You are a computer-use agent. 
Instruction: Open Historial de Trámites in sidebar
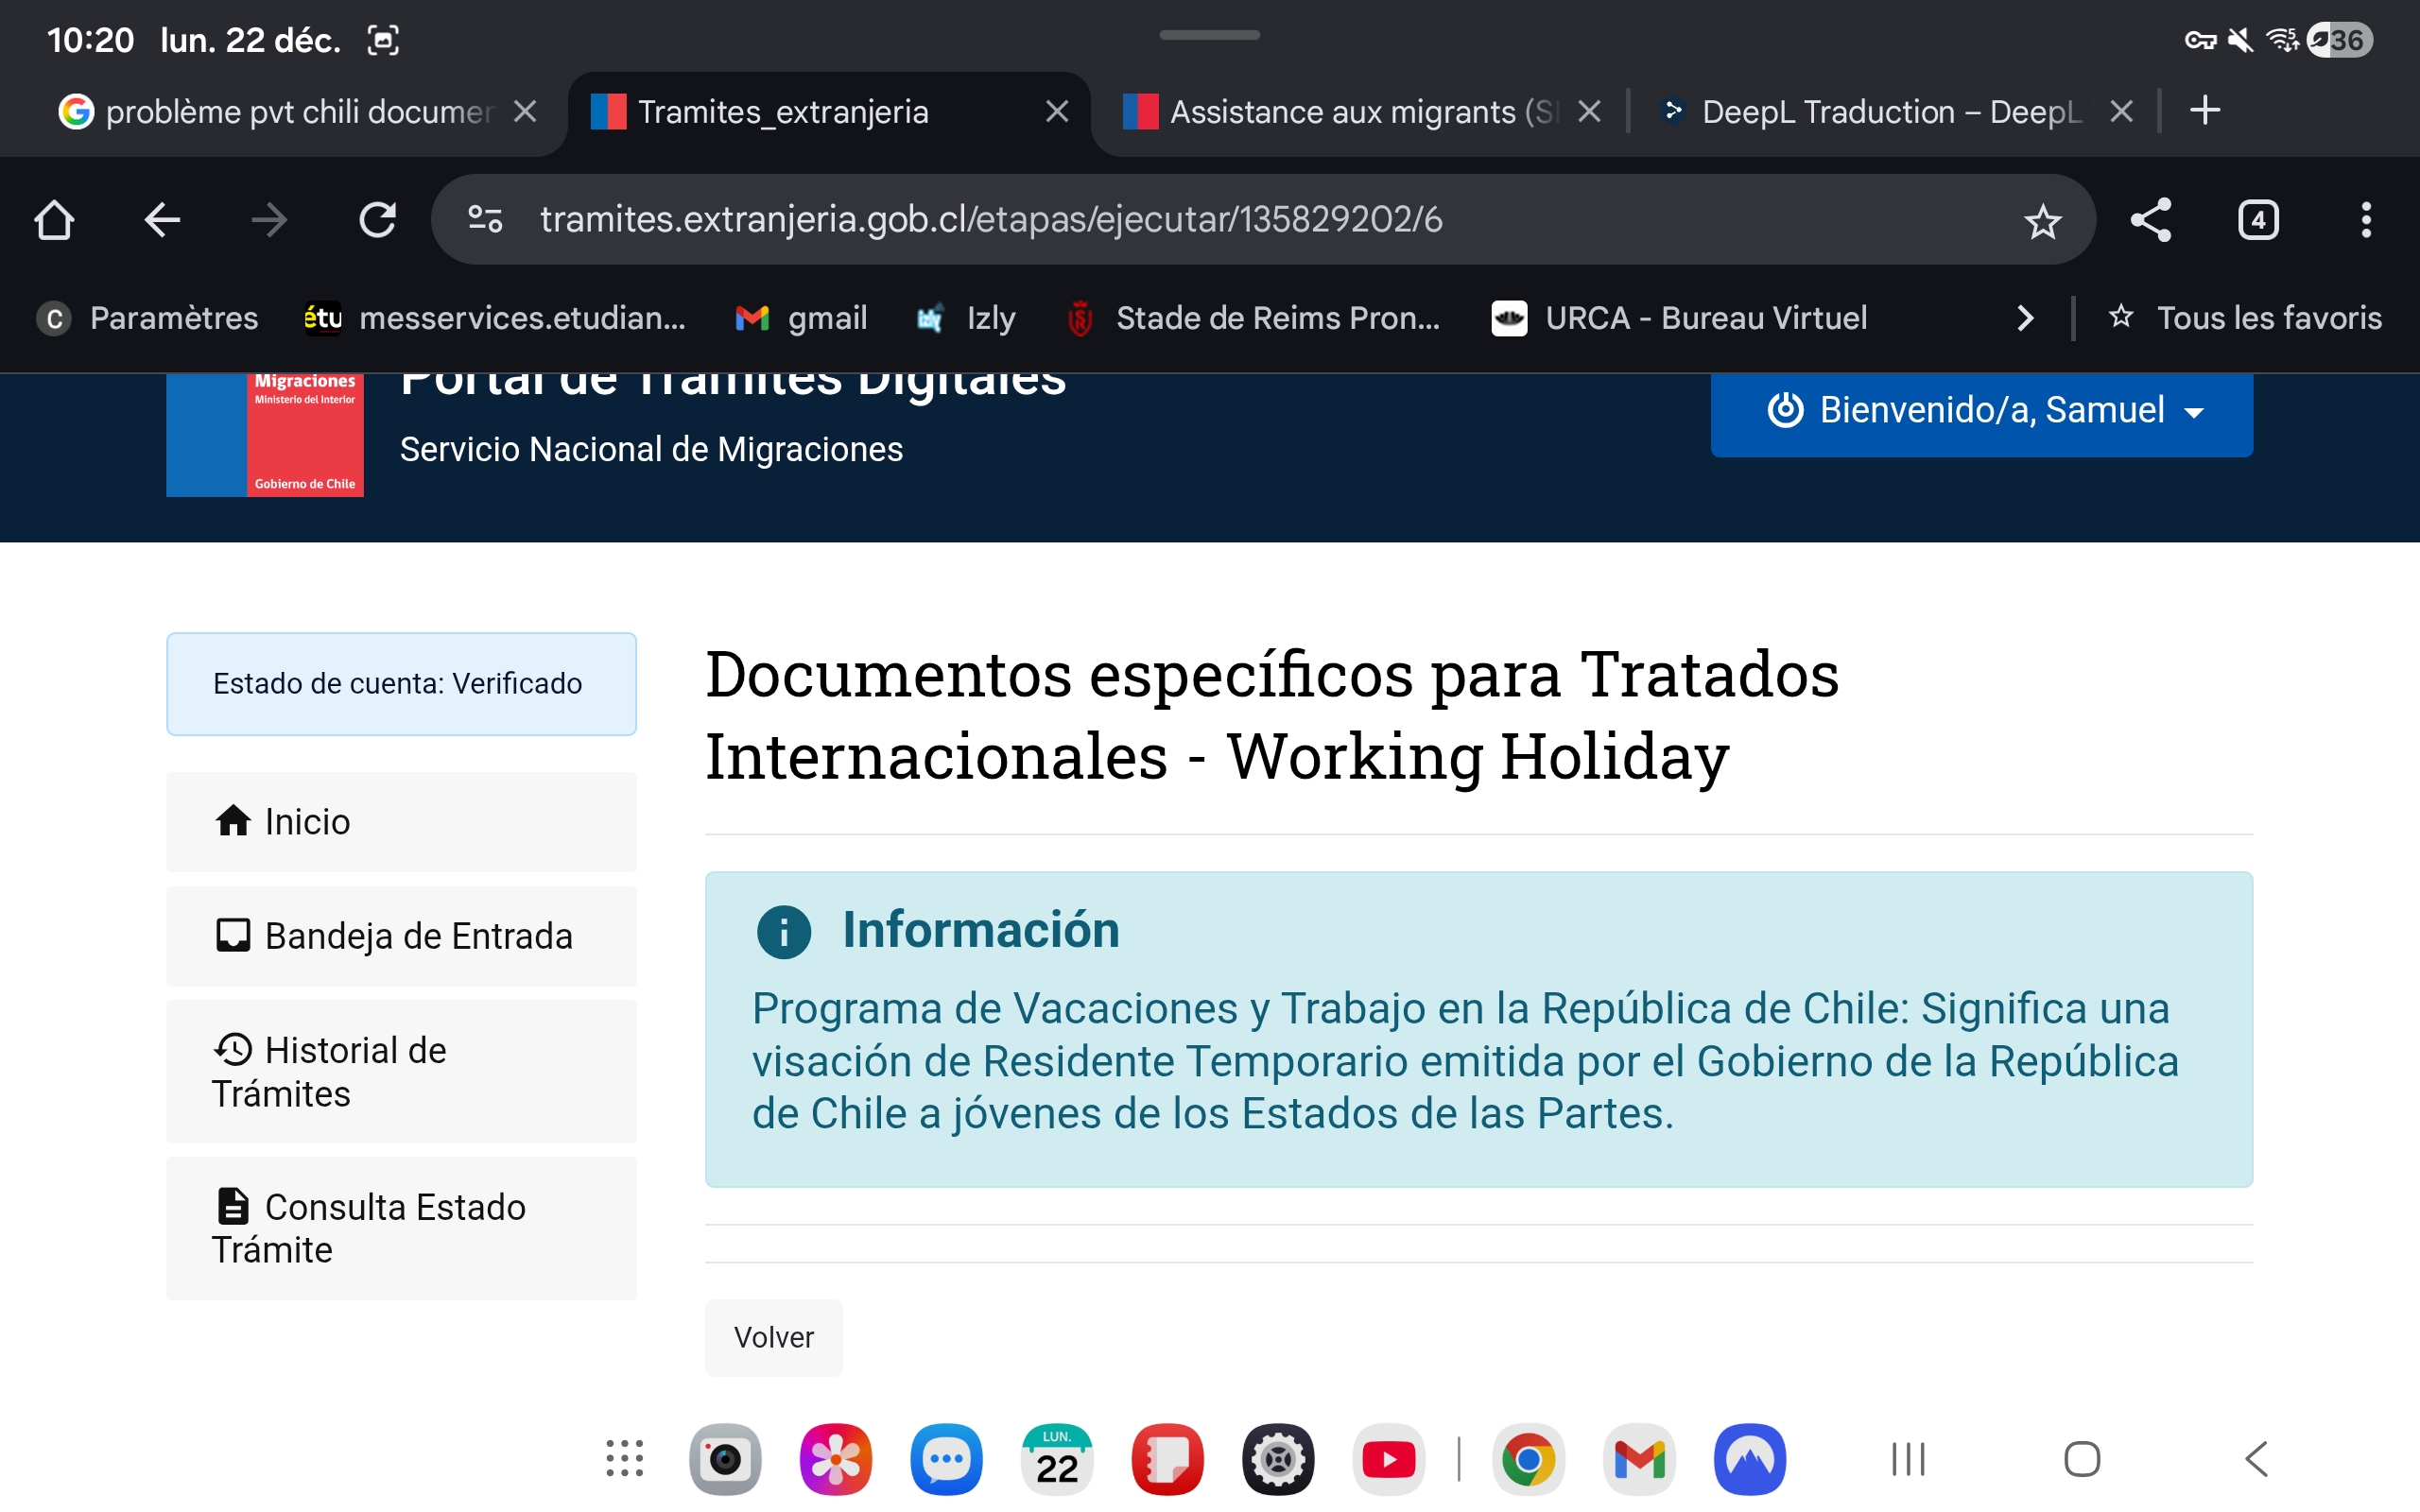401,1071
